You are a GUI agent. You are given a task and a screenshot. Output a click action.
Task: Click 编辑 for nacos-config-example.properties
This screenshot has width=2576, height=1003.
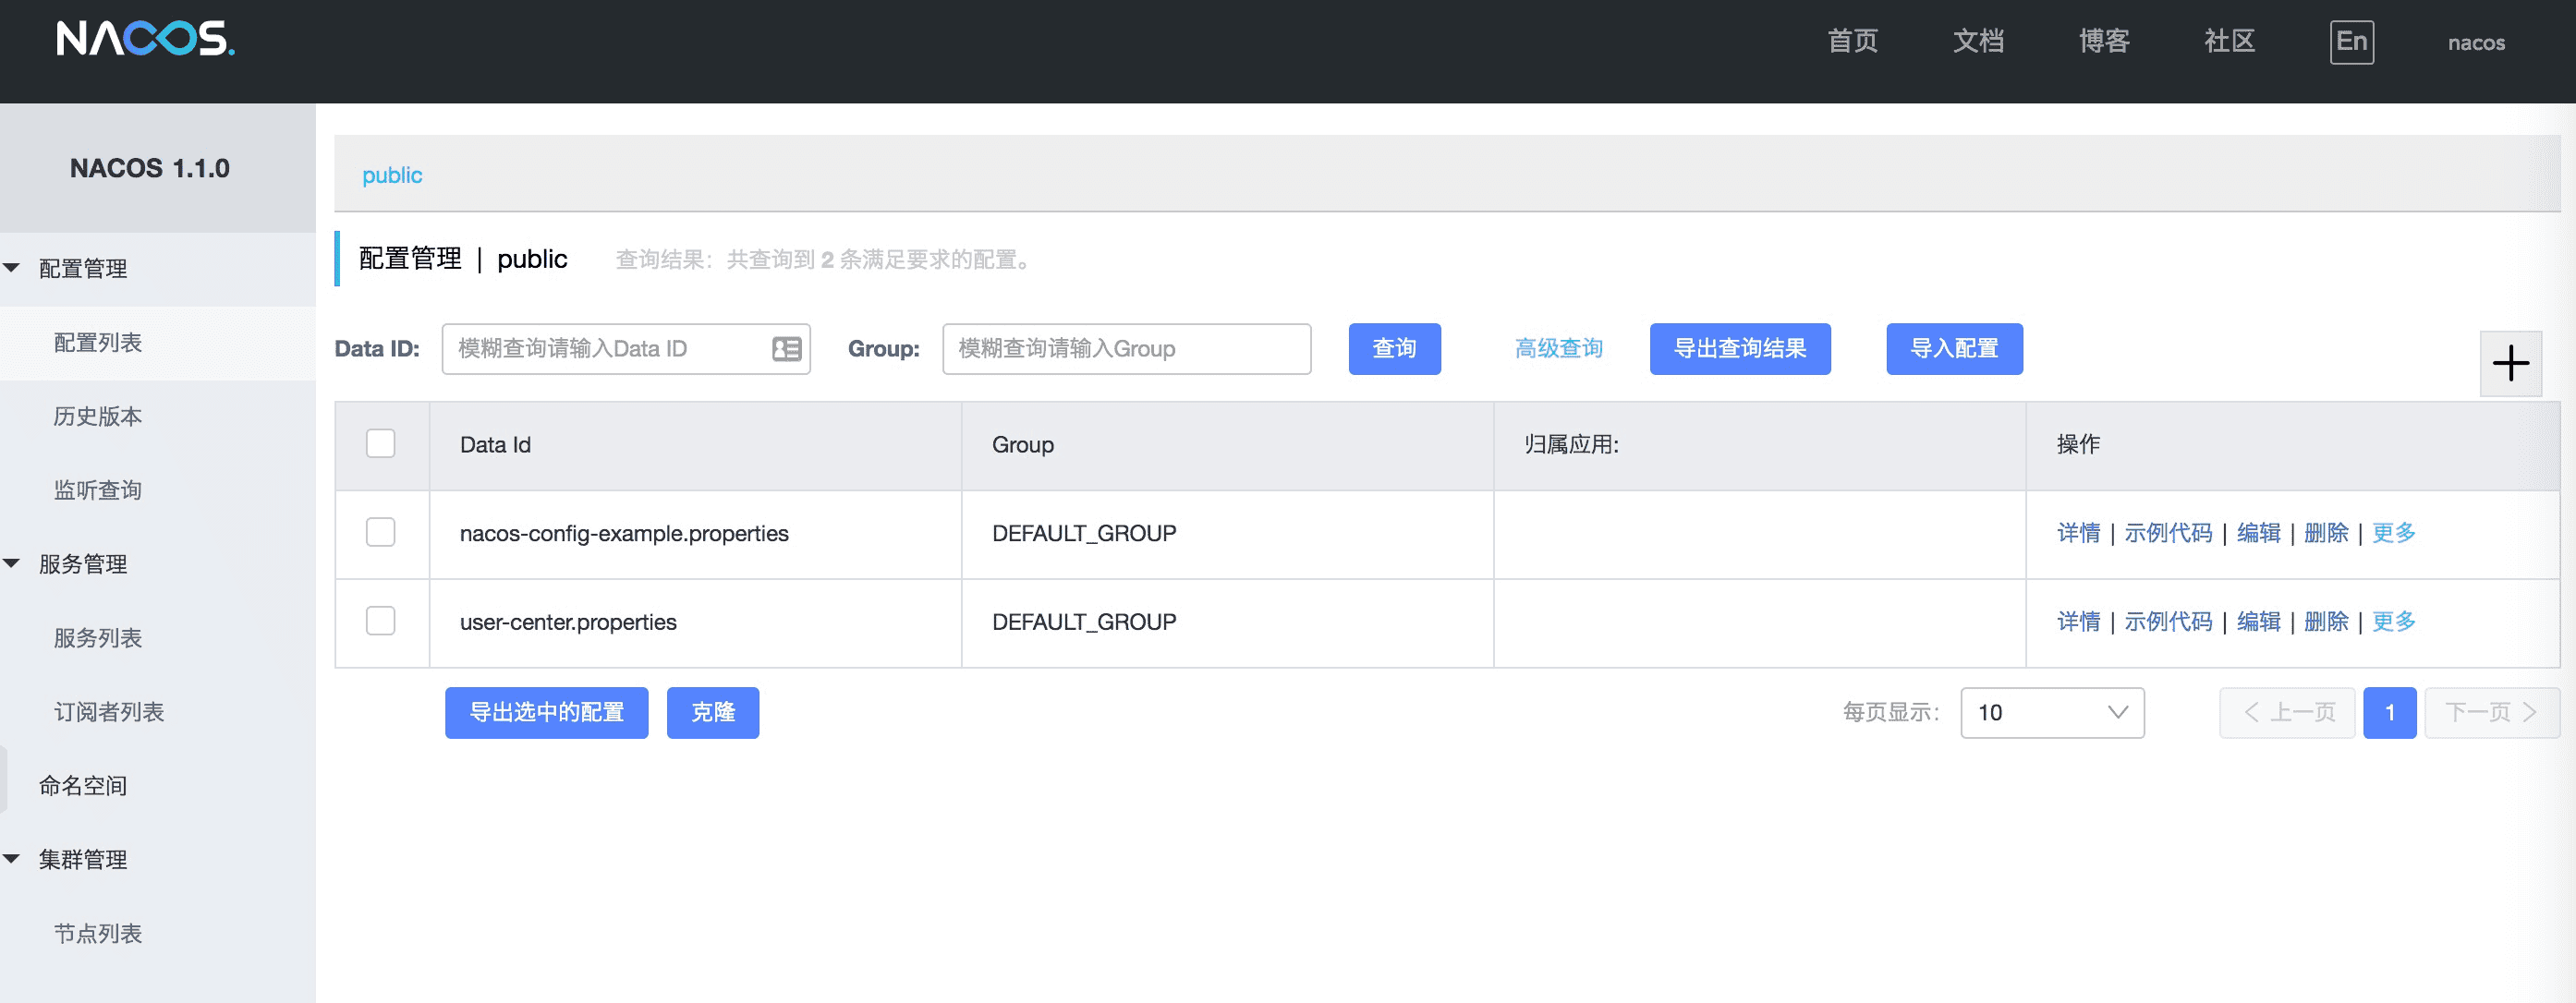(x=2258, y=533)
